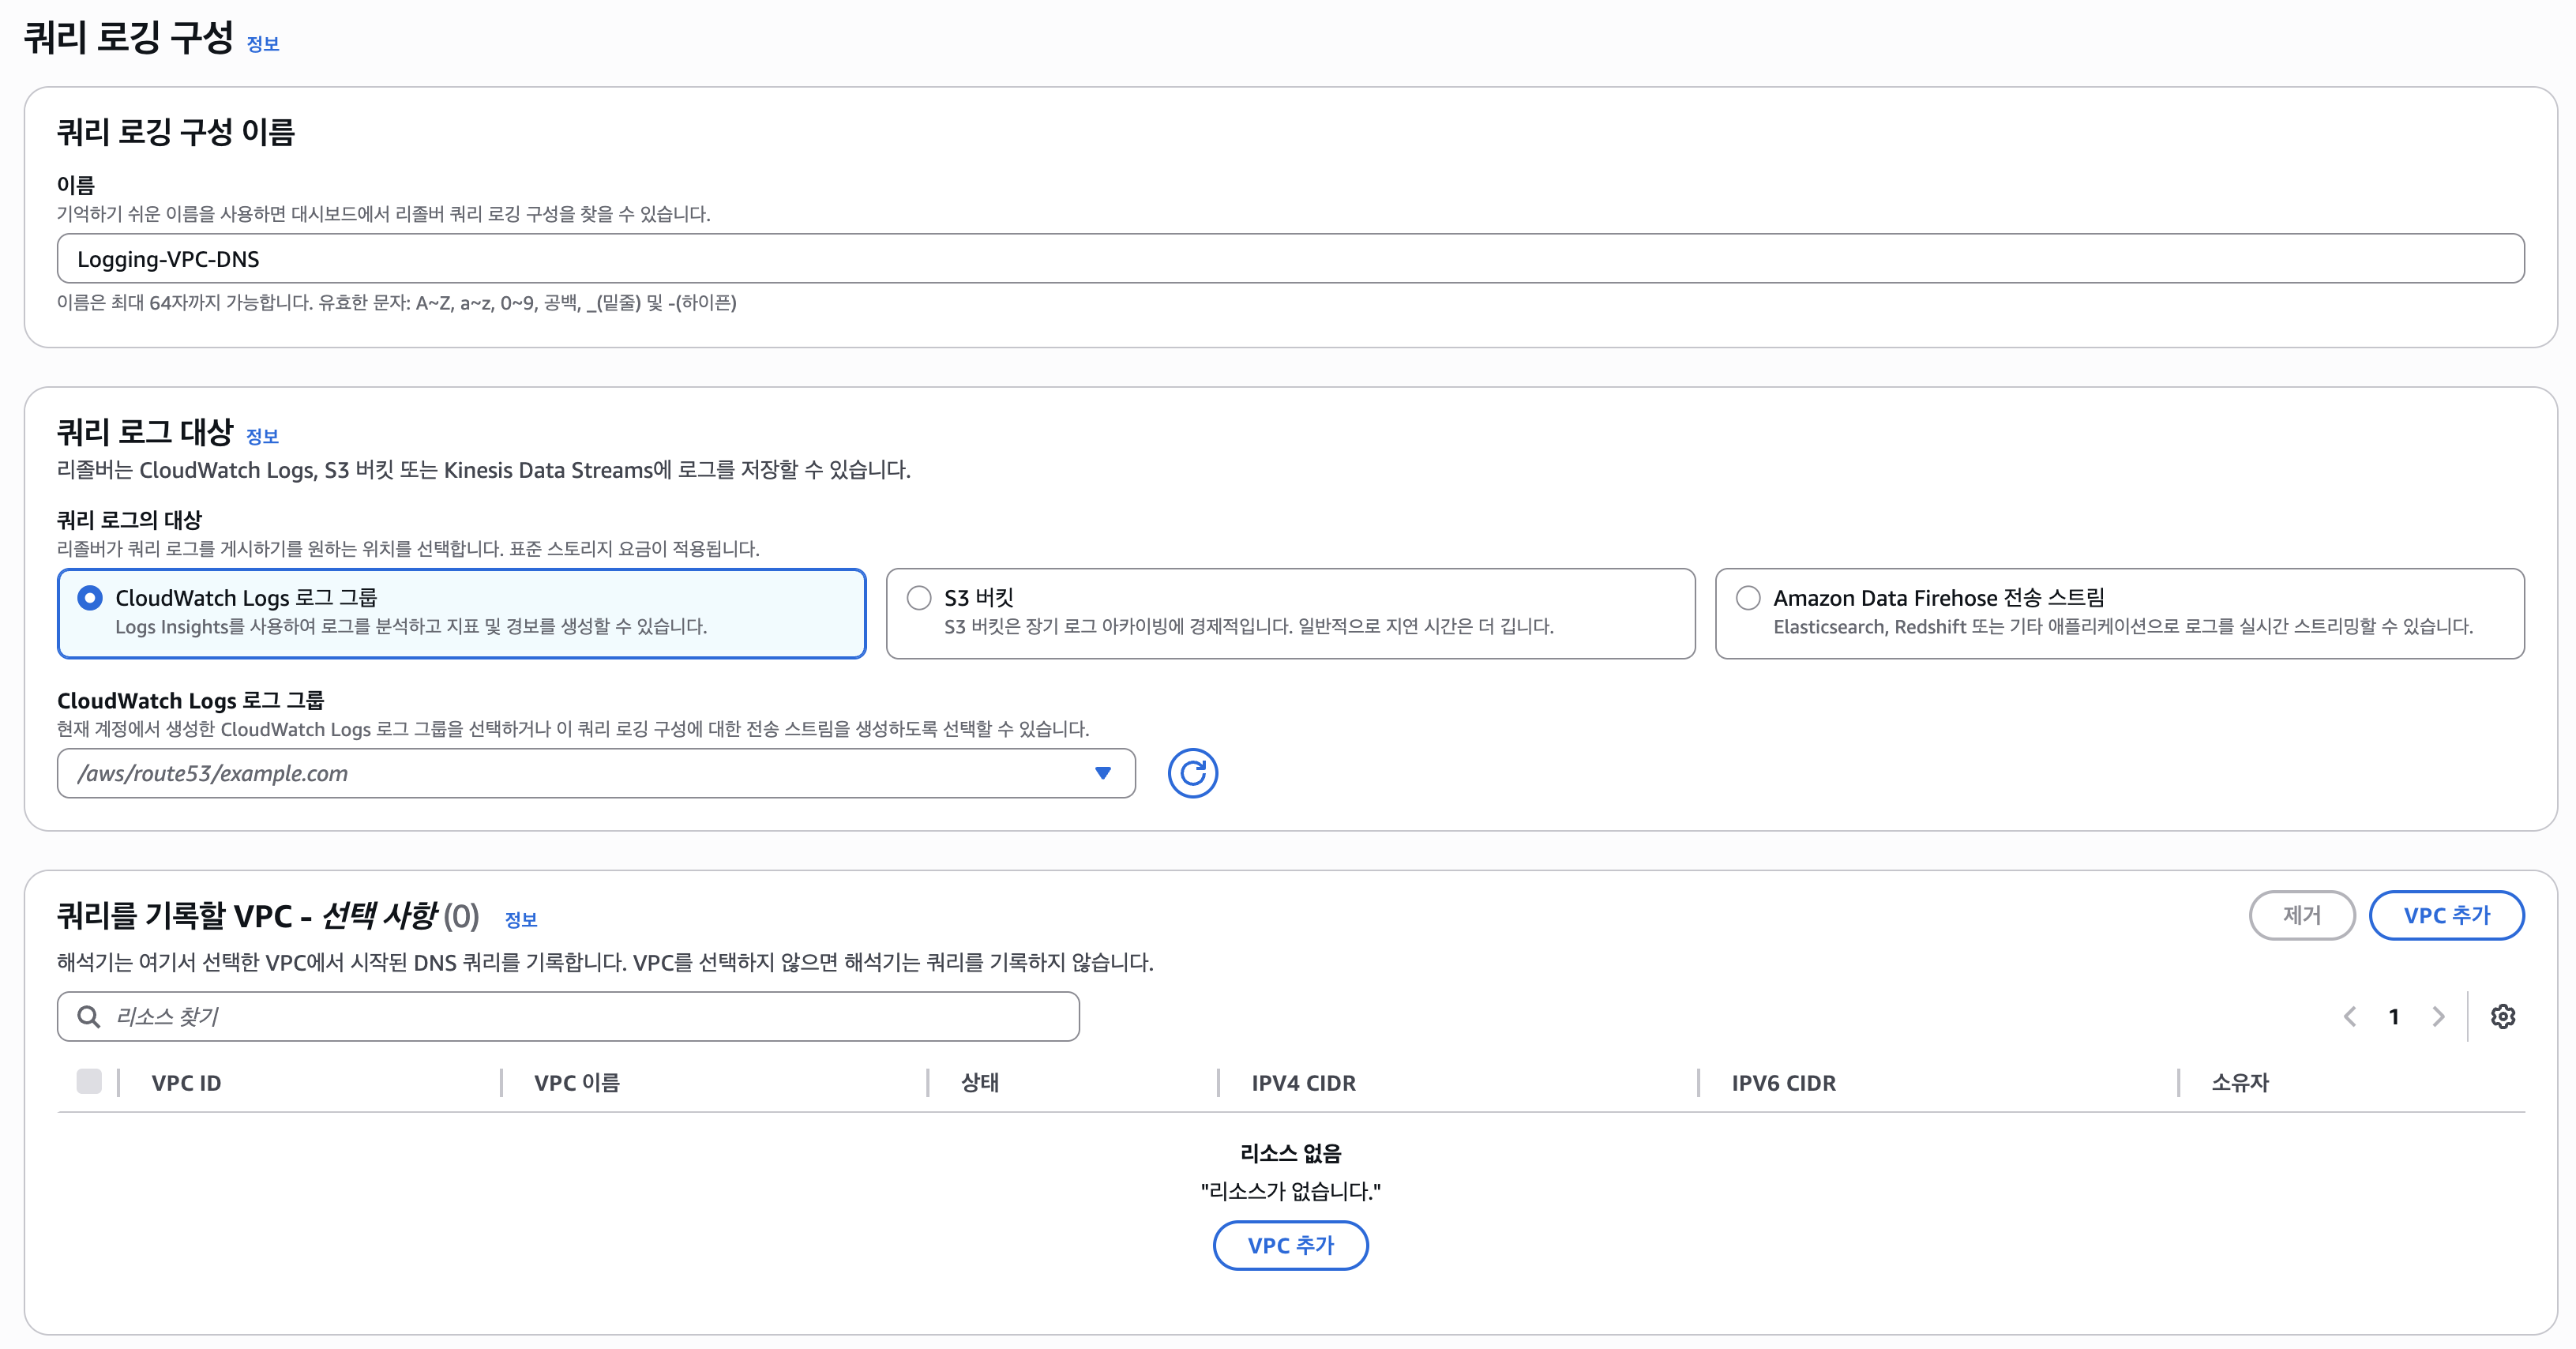Open 정보 link next to page title
The height and width of the screenshot is (1349, 2576).
(x=263, y=44)
